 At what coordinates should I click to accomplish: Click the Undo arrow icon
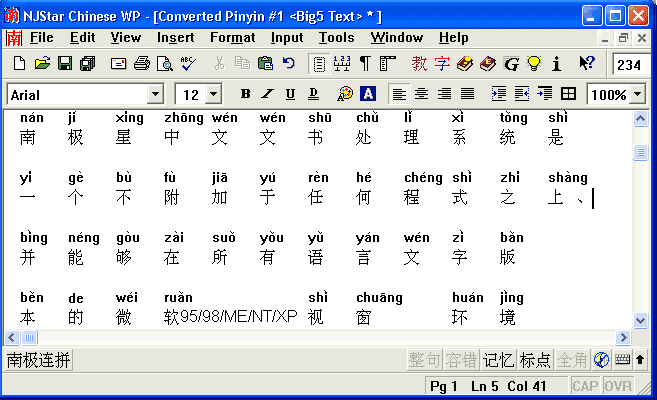pos(289,64)
